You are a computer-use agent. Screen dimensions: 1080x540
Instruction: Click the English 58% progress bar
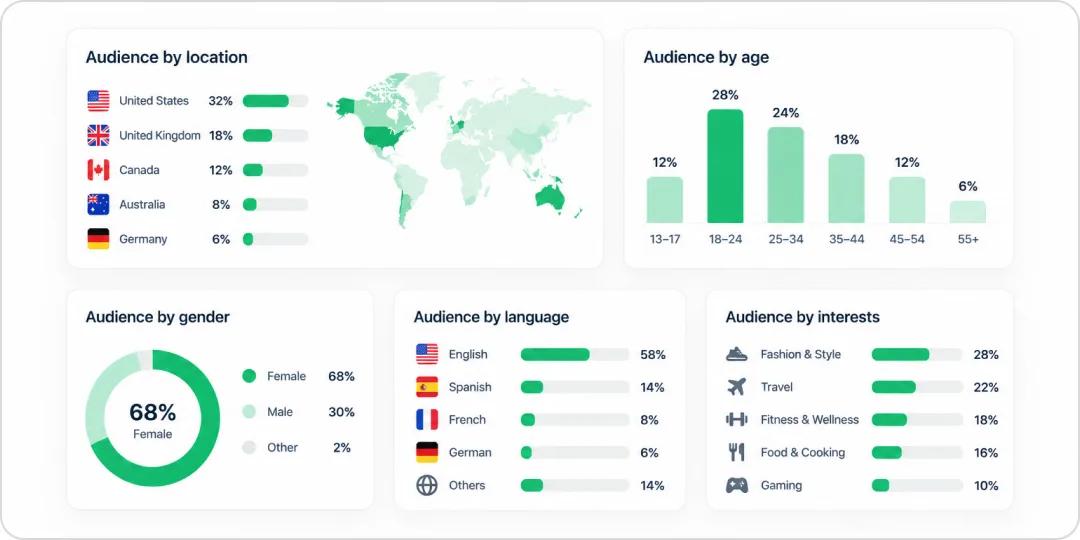click(575, 354)
